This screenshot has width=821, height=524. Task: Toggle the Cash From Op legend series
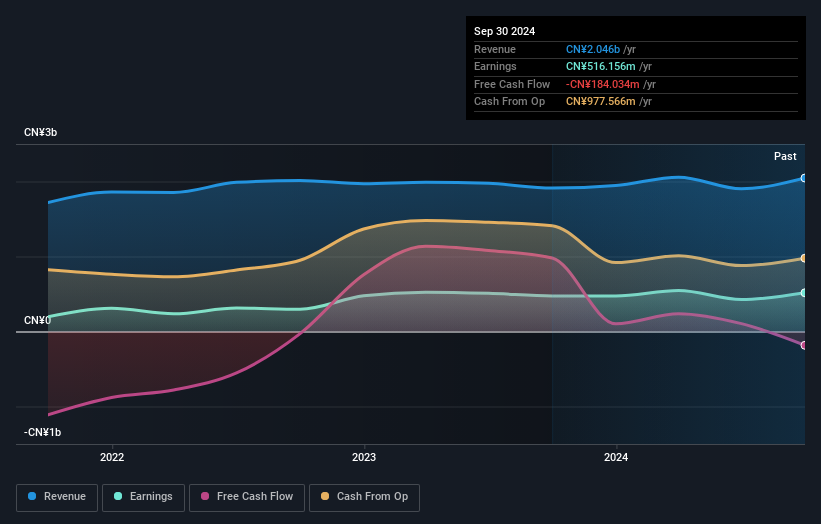pos(364,497)
